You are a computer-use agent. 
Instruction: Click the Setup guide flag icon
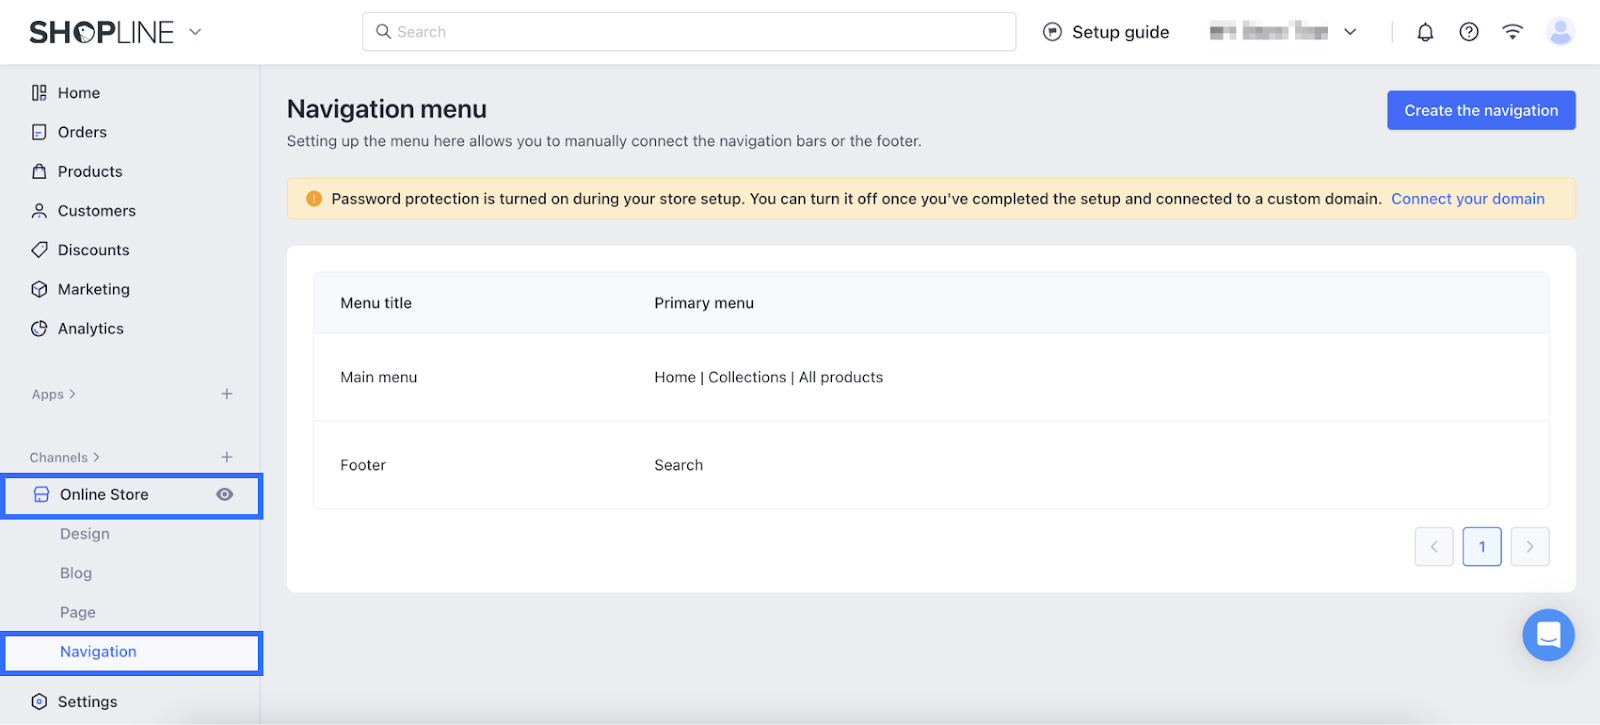tap(1052, 32)
